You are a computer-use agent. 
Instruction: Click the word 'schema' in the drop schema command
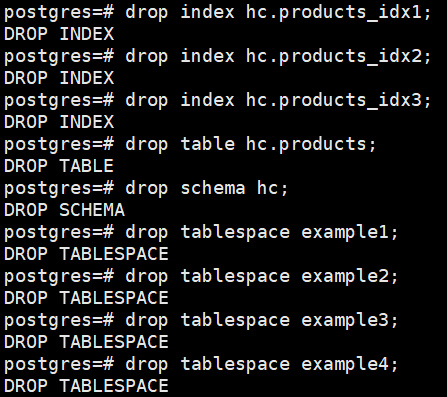pos(213,188)
